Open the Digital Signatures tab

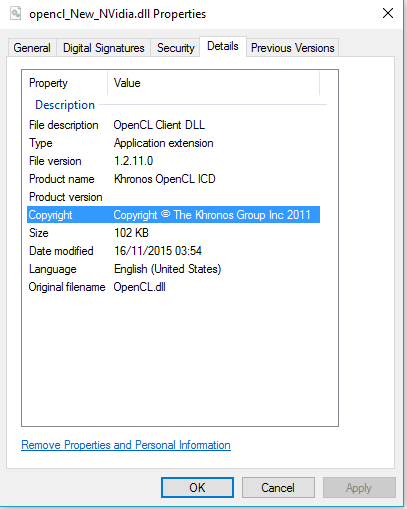[104, 48]
